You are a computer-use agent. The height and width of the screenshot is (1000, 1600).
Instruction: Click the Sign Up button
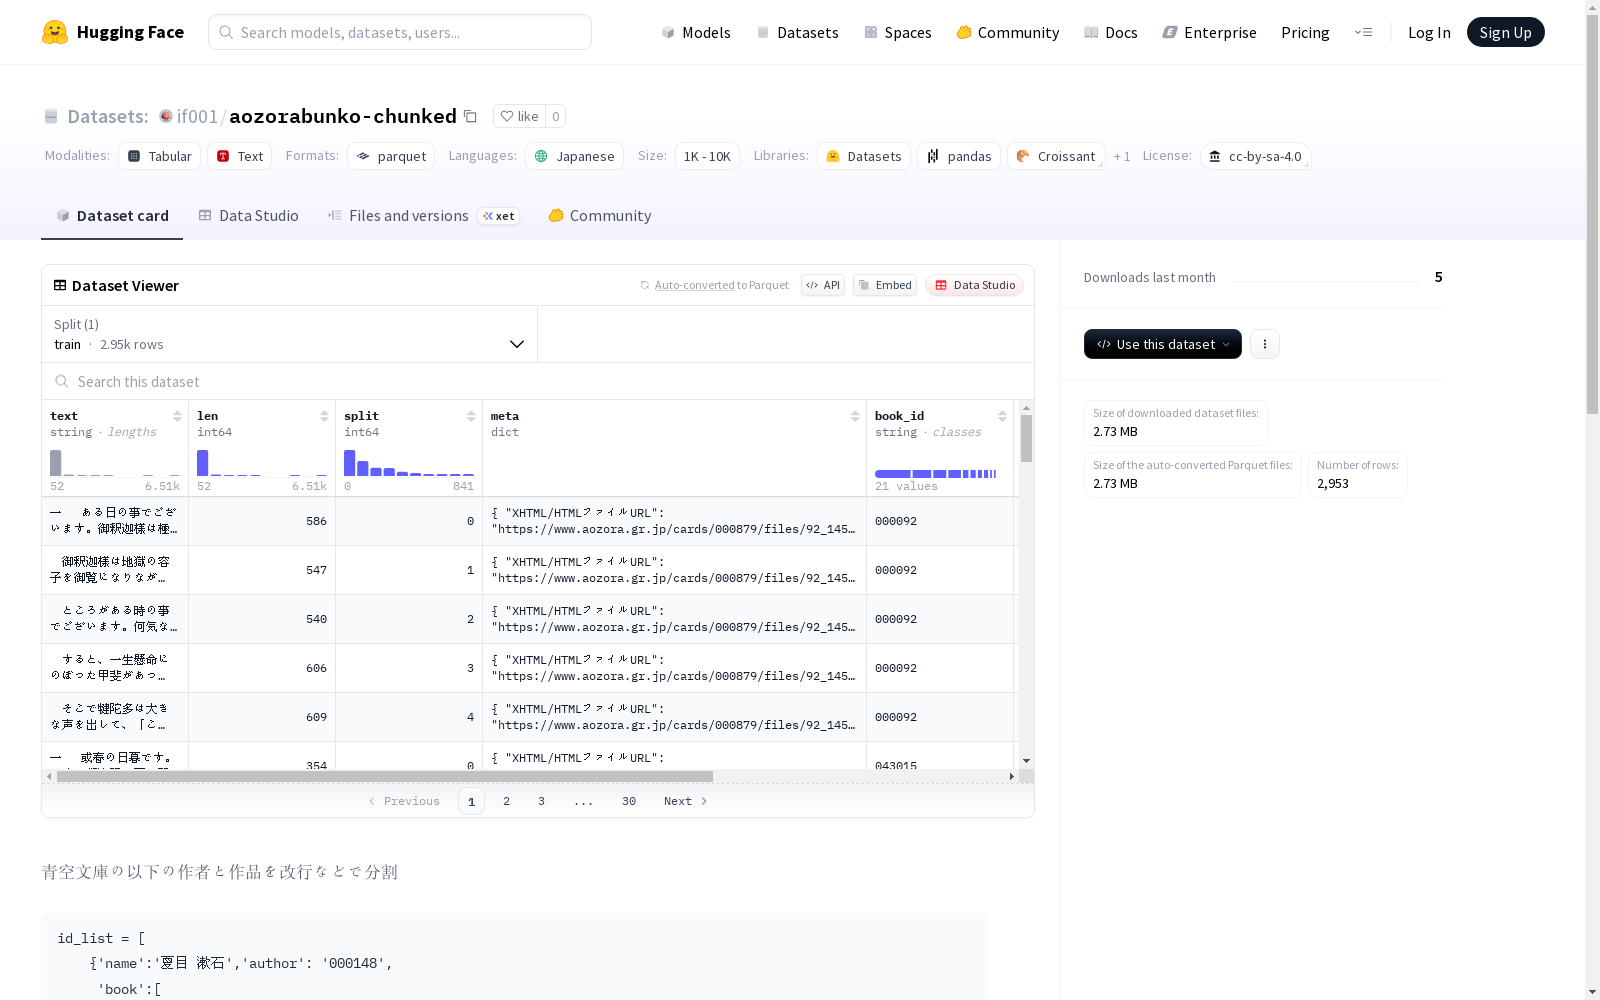pyautogui.click(x=1505, y=32)
